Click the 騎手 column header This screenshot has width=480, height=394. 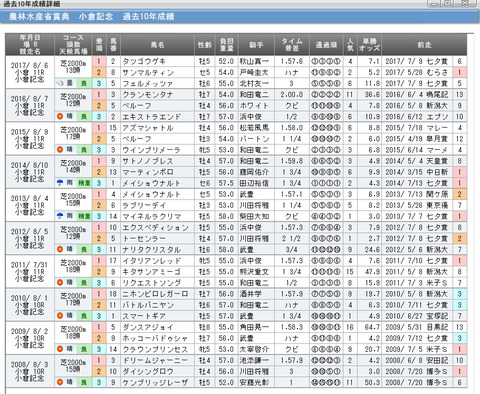(x=256, y=45)
